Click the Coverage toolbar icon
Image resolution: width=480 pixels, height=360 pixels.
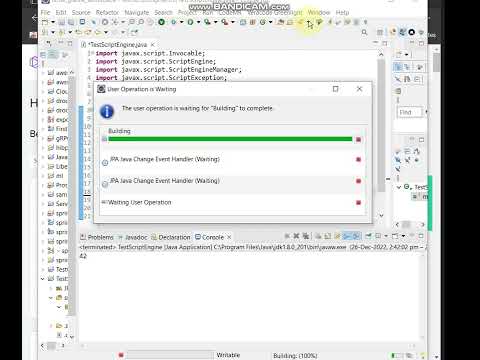[x=207, y=22]
